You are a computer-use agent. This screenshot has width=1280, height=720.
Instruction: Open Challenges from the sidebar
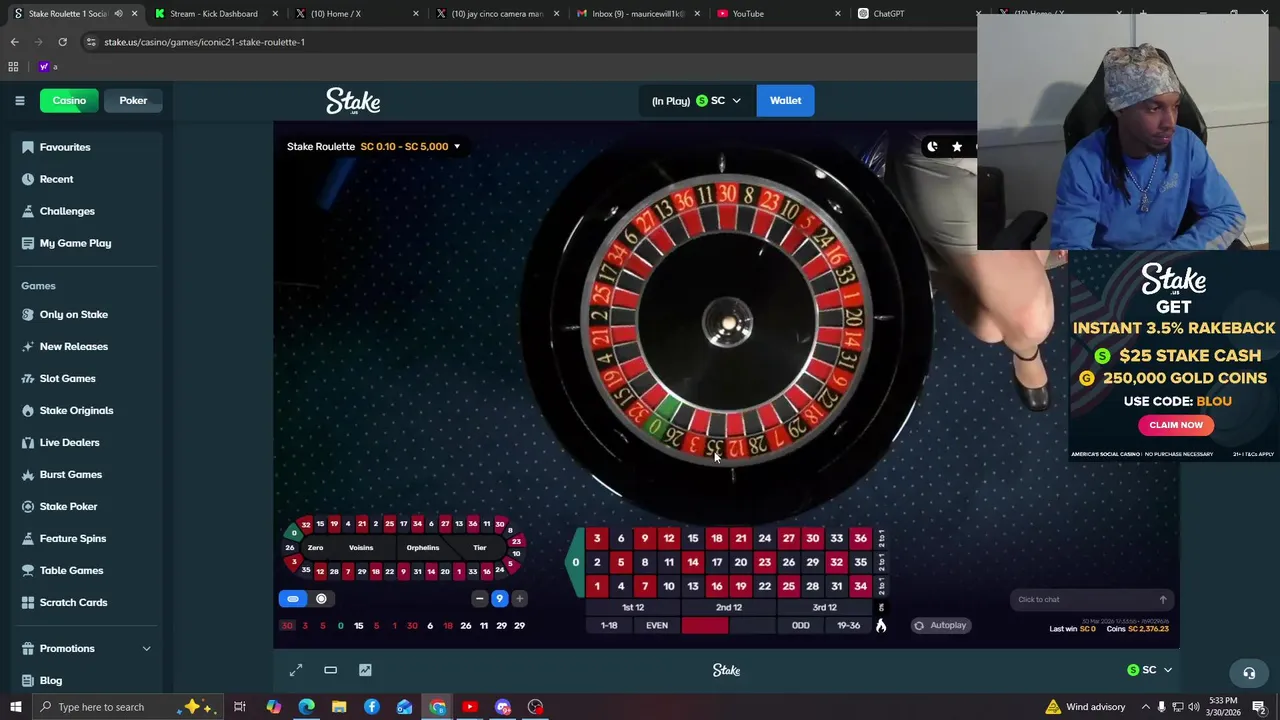click(85, 211)
